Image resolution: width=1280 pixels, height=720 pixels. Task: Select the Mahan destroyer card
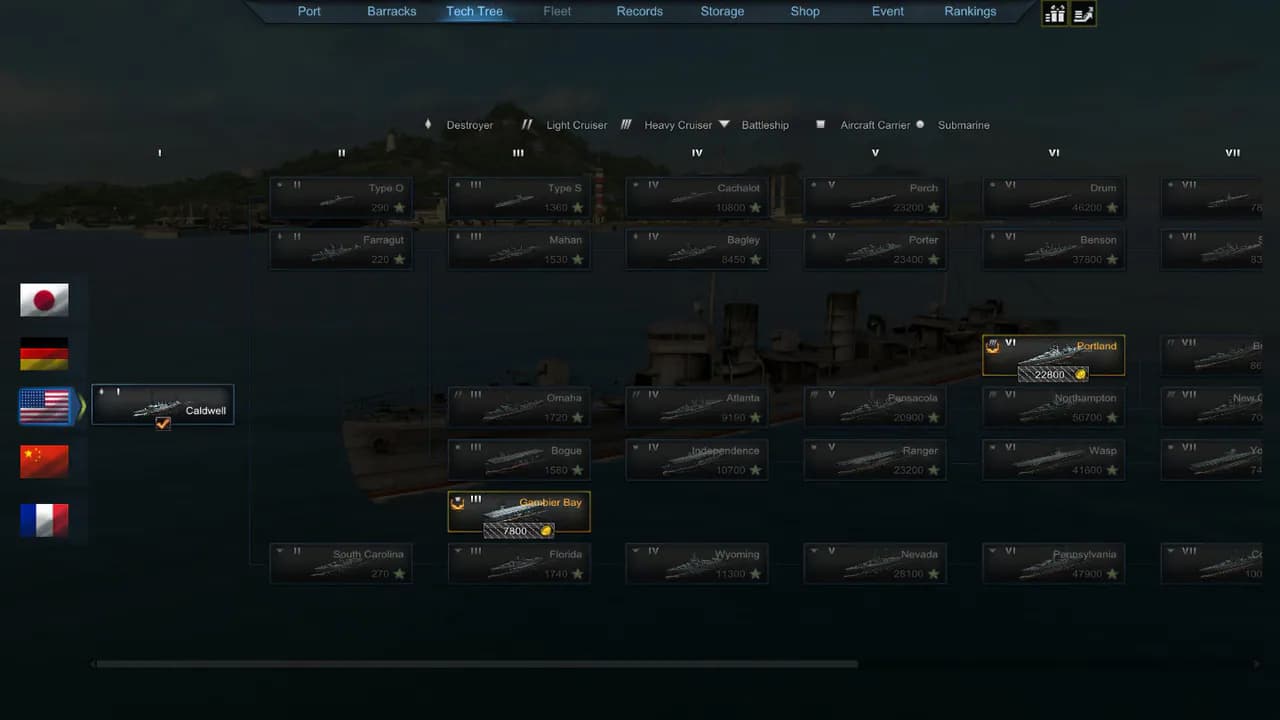[x=519, y=250]
